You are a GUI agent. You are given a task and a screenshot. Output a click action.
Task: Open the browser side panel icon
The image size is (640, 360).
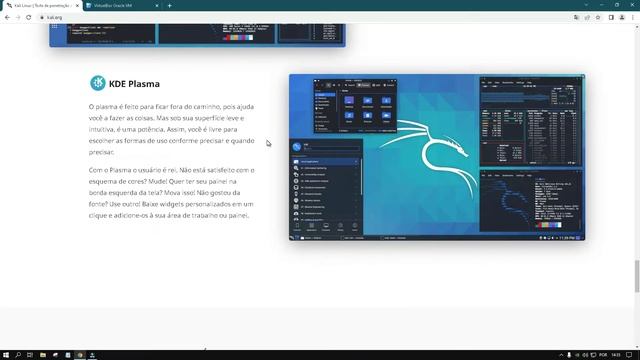(611, 18)
